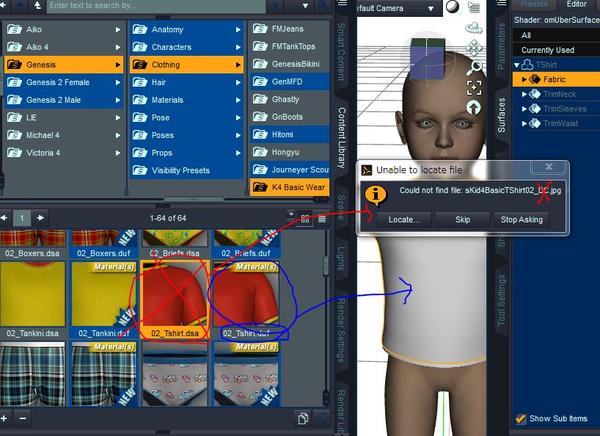Select the K4 Basic Wear folder

(289, 187)
